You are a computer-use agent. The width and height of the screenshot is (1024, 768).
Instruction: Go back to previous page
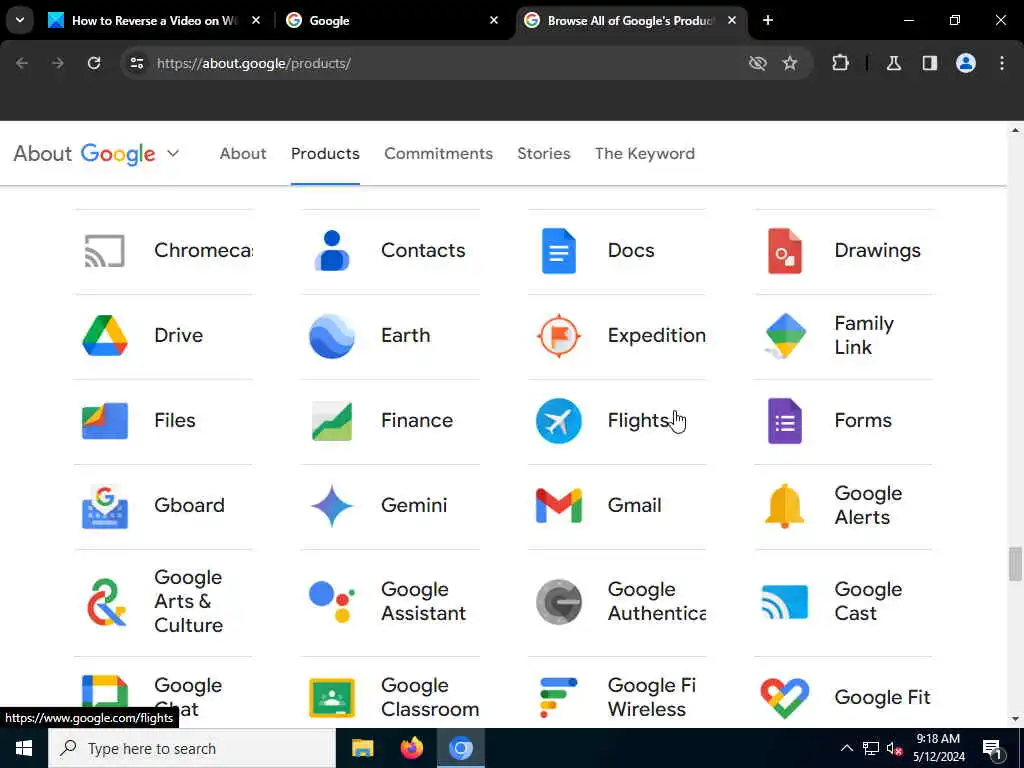click(22, 63)
